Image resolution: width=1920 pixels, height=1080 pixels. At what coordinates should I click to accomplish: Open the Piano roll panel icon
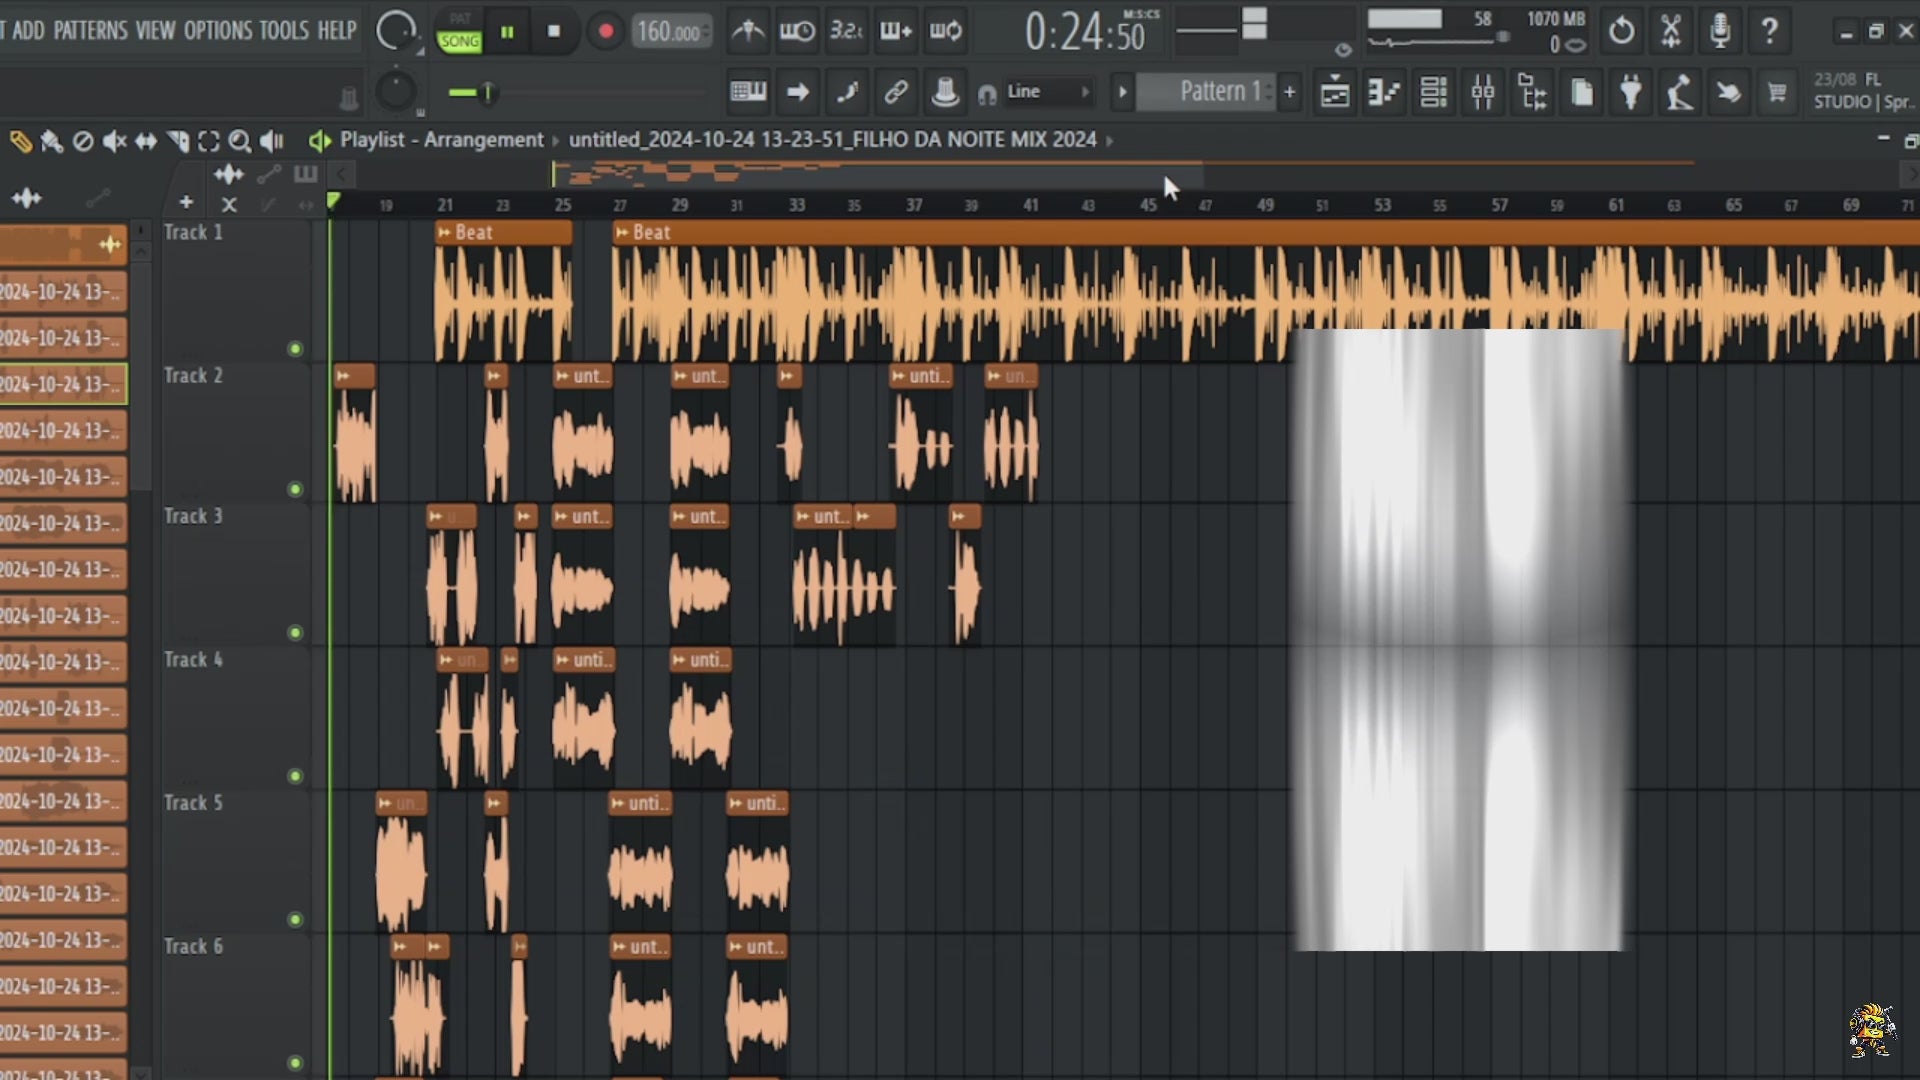[x=1385, y=91]
